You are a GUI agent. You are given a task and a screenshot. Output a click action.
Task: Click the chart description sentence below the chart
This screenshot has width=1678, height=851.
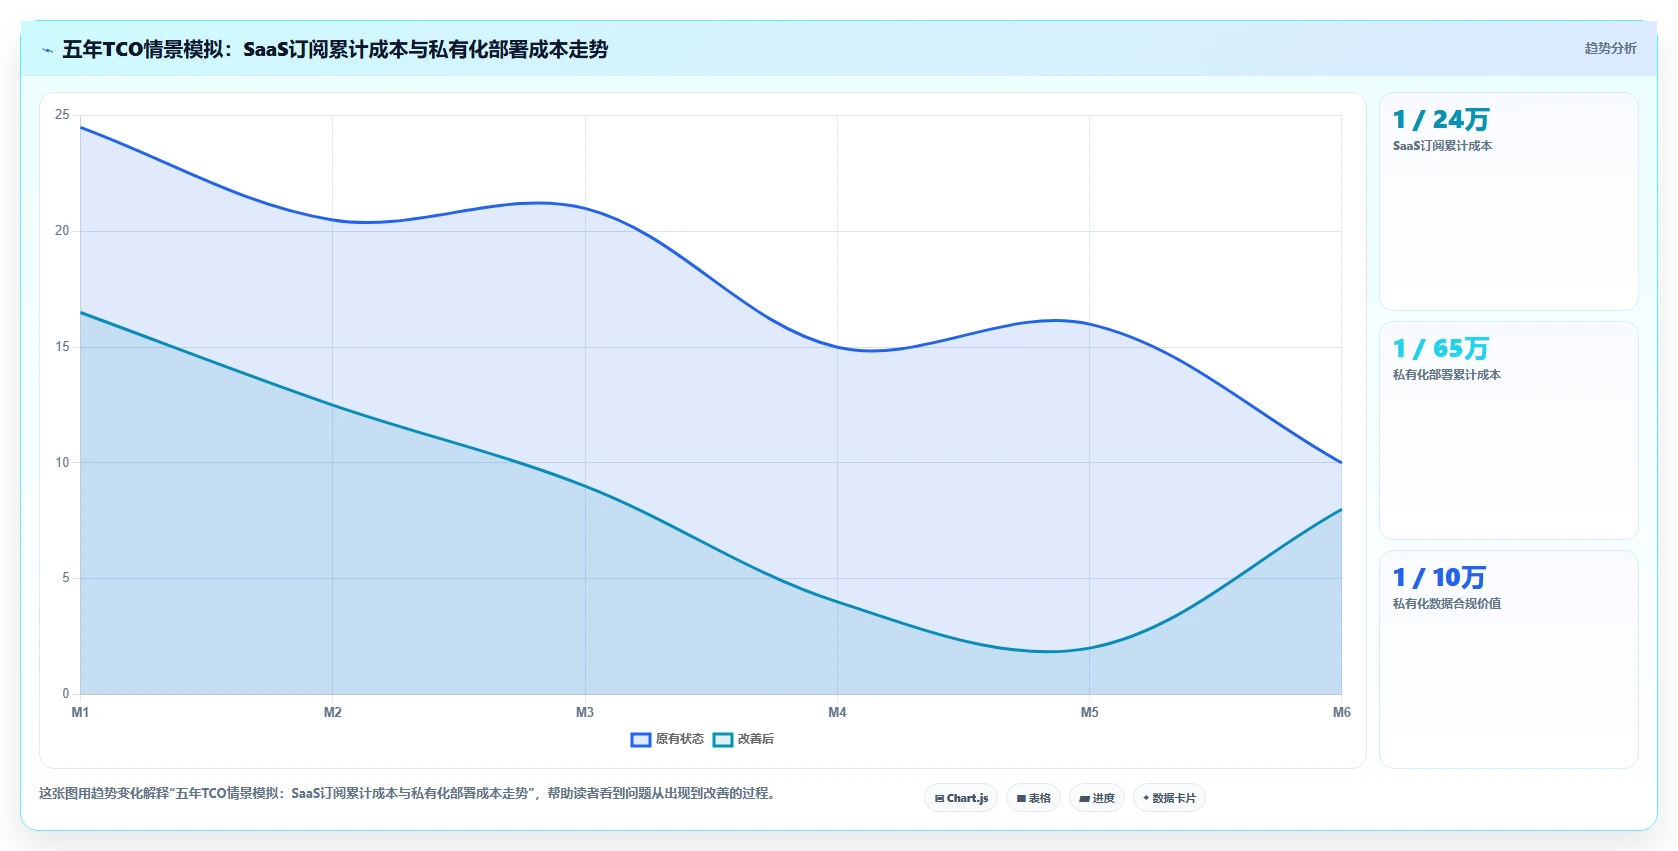(x=408, y=793)
